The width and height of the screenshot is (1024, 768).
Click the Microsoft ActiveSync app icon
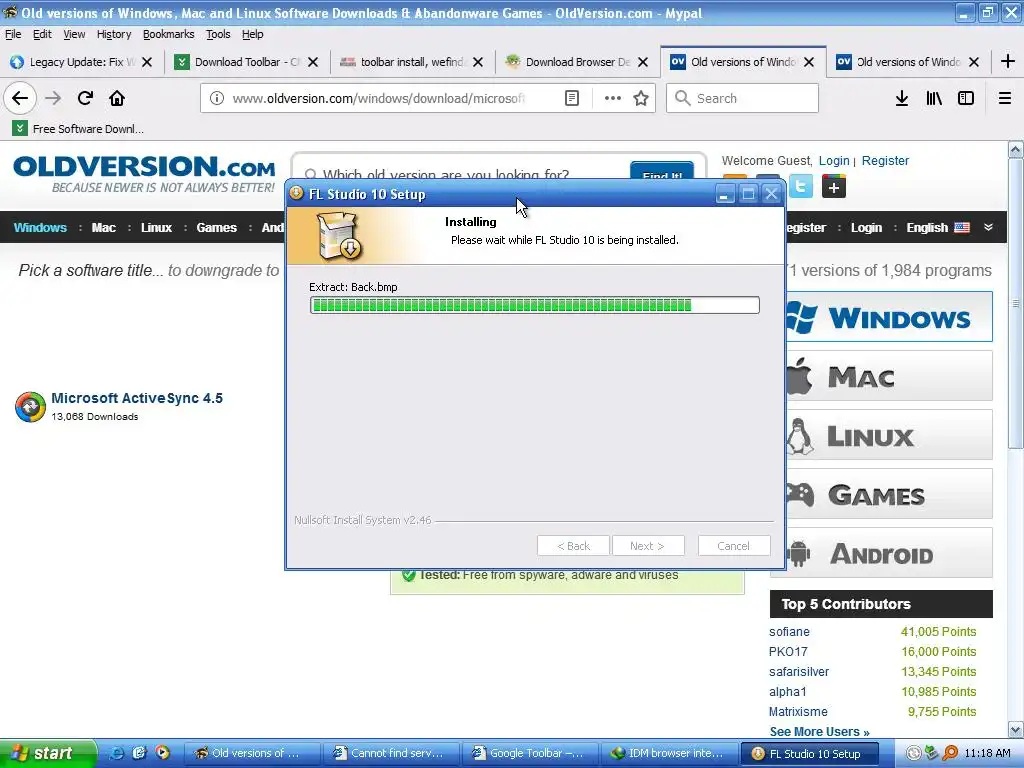(x=30, y=407)
